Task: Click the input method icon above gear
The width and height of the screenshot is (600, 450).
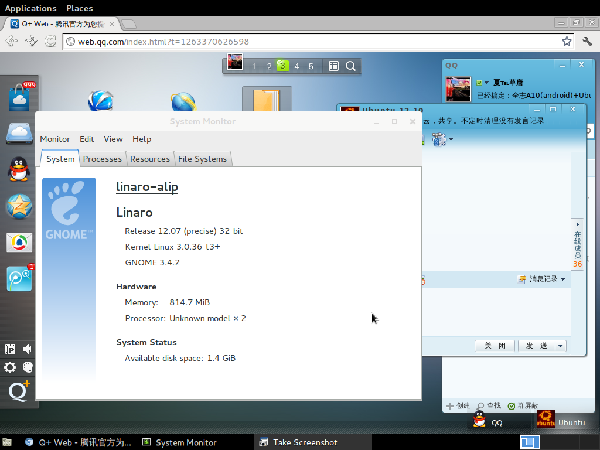Action: (10, 349)
